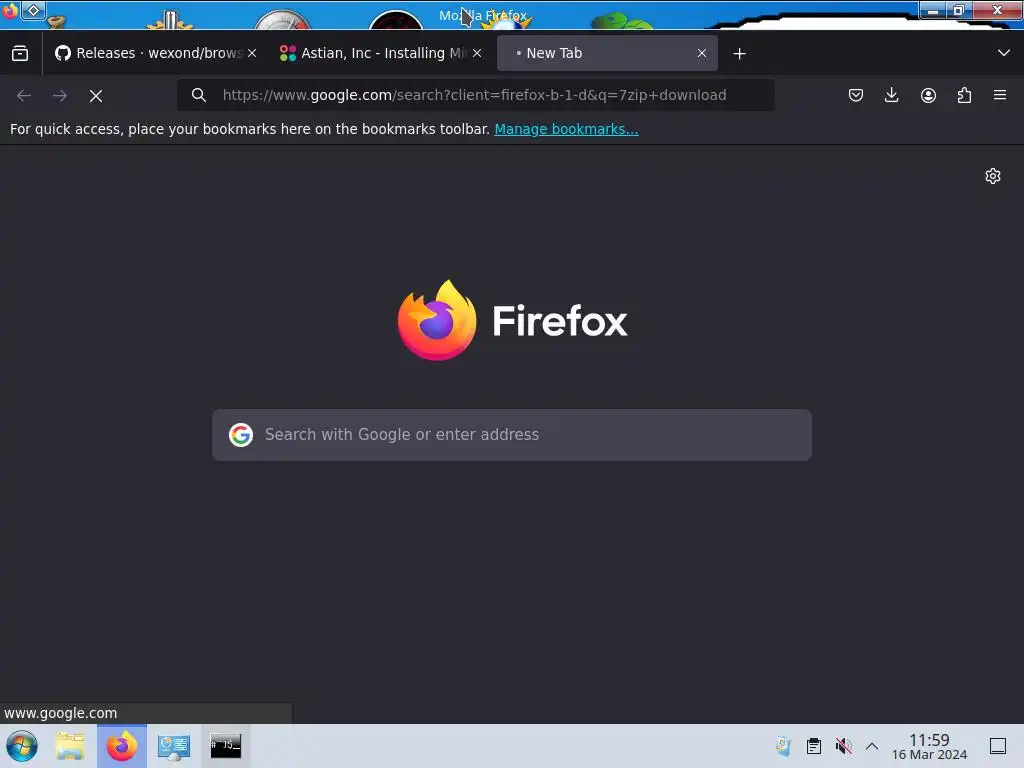1024x768 pixels.
Task: Open the Firefox application menu
Action: pos(1000,95)
